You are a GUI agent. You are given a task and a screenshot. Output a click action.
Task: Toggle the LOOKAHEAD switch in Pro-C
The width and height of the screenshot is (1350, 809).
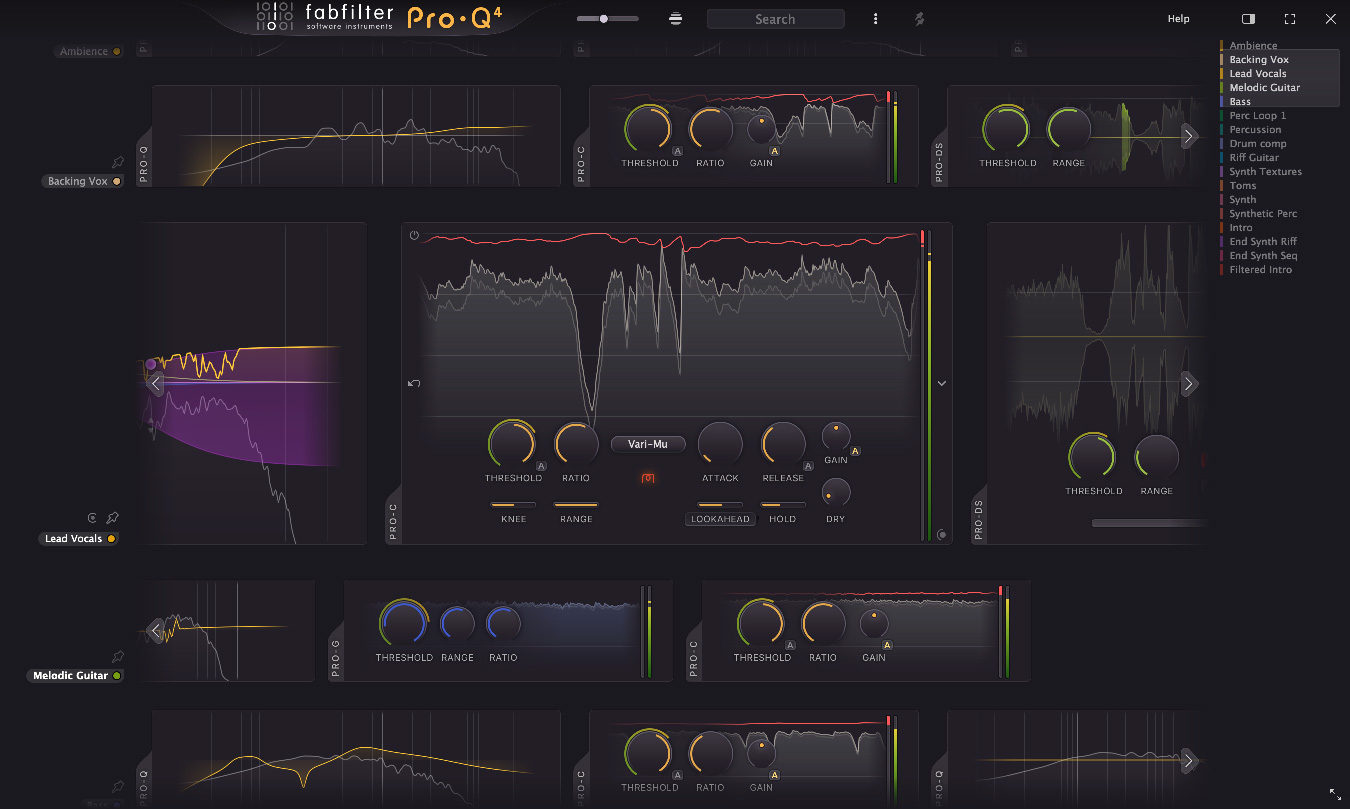pyautogui.click(x=719, y=519)
